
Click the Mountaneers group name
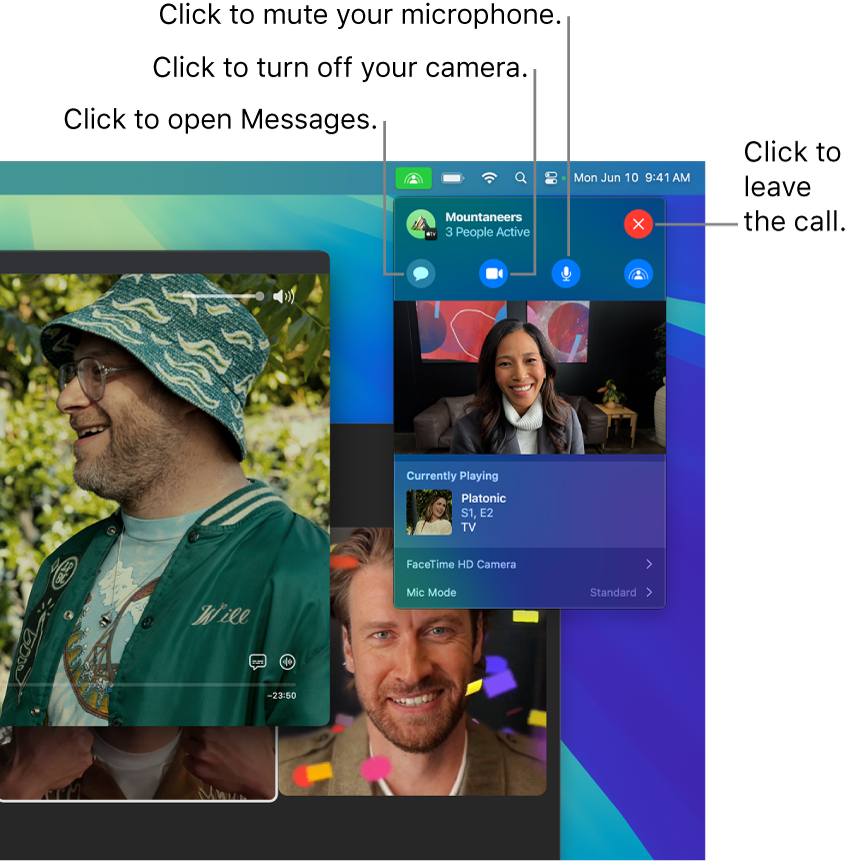coord(483,217)
